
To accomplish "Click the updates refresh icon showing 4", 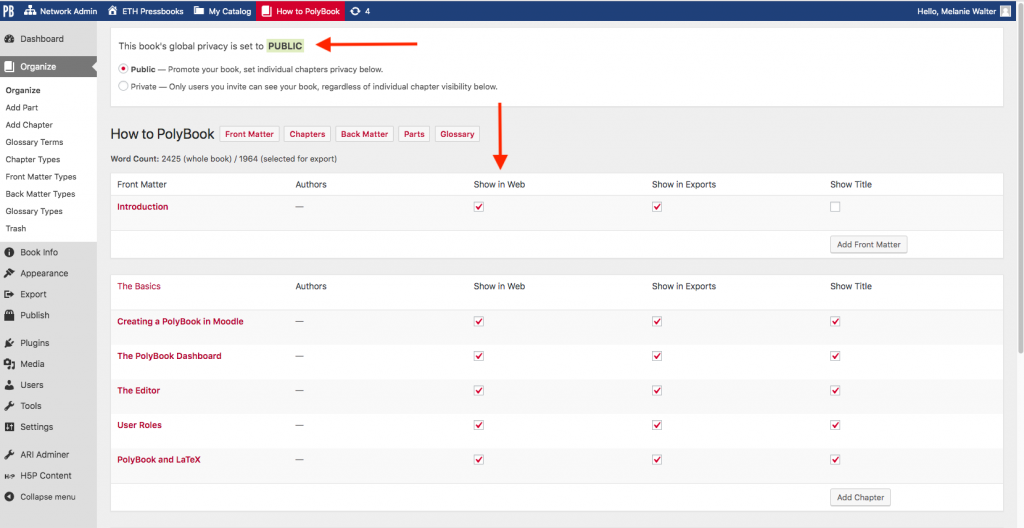I will (x=355, y=11).
